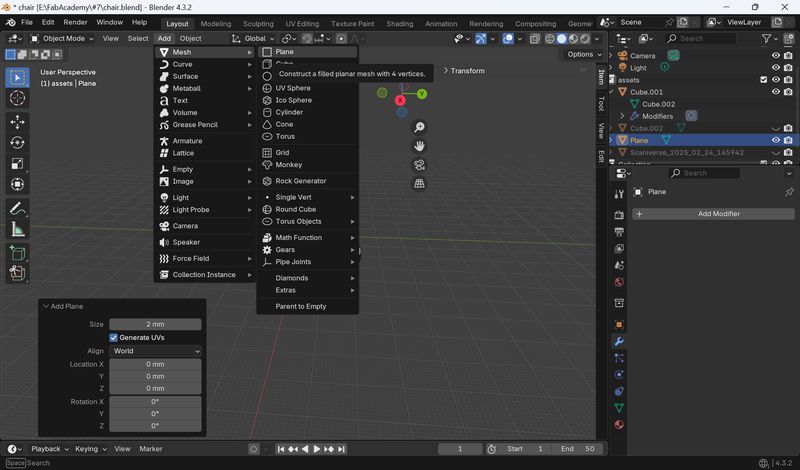
Task: Open the viewport Options dropdown
Action: point(584,55)
